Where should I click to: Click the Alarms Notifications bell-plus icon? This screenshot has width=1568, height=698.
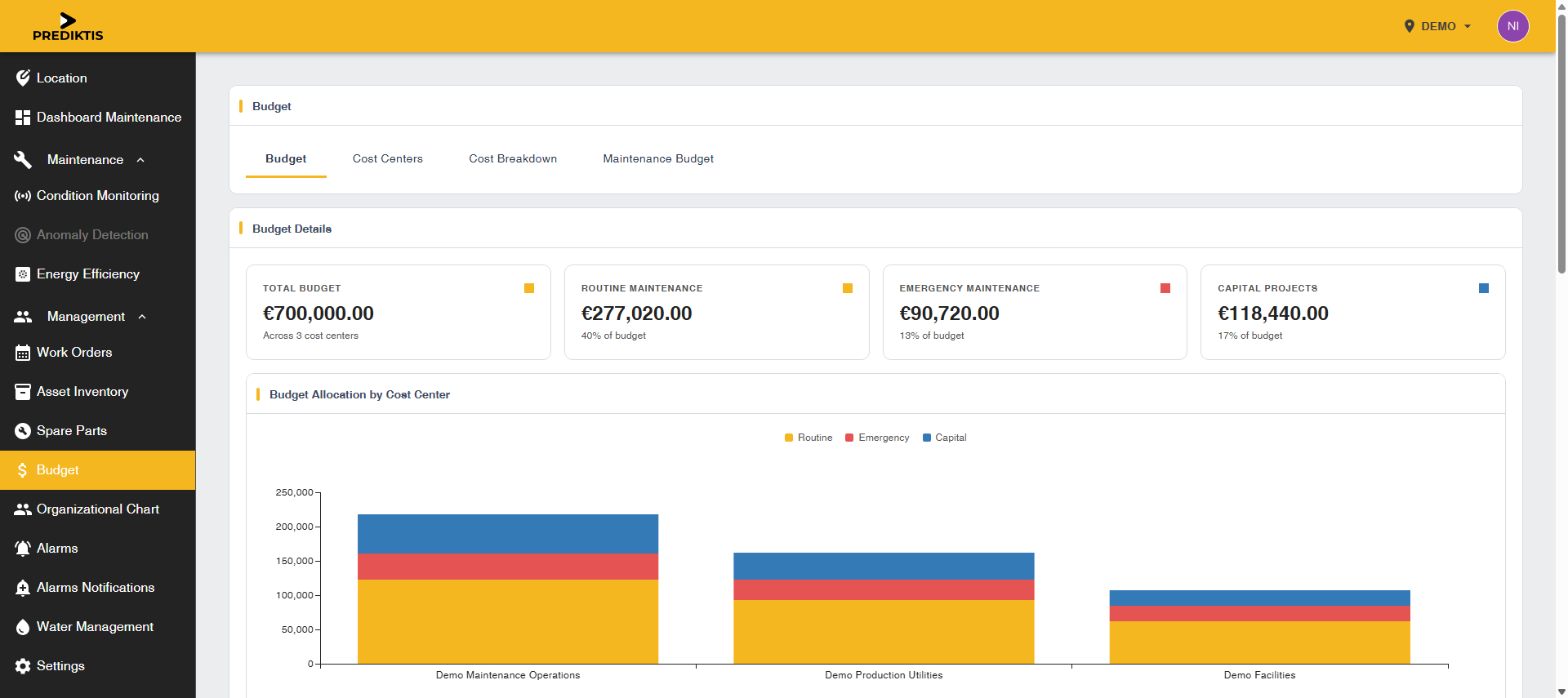point(23,588)
